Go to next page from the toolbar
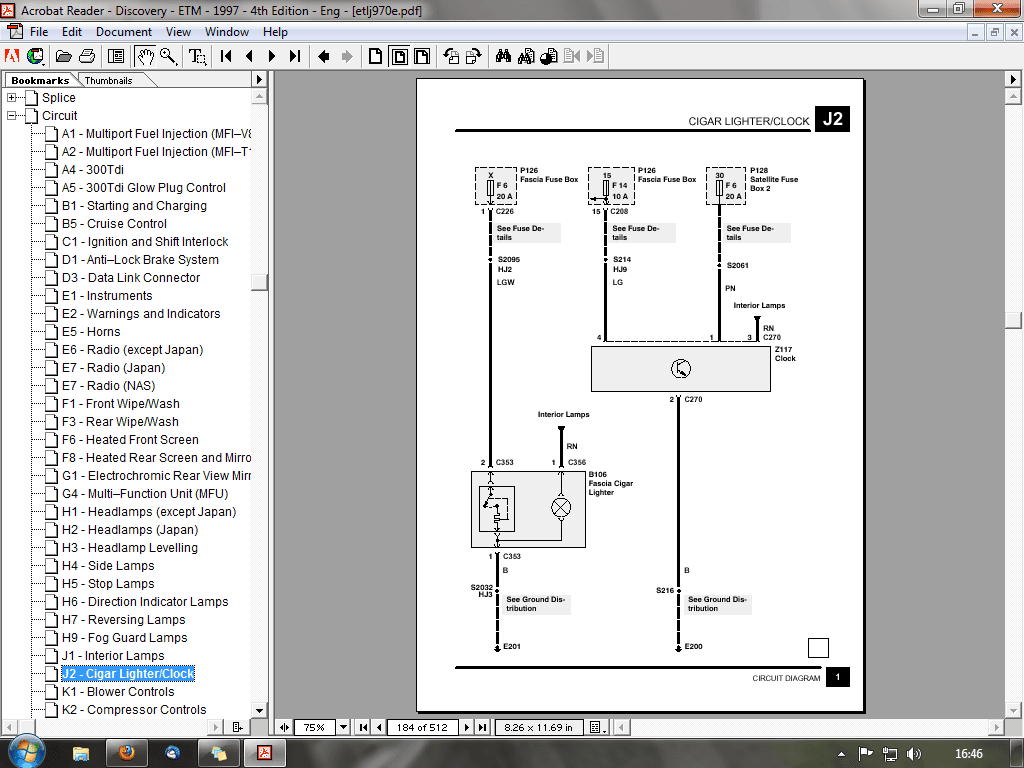 click(272, 57)
